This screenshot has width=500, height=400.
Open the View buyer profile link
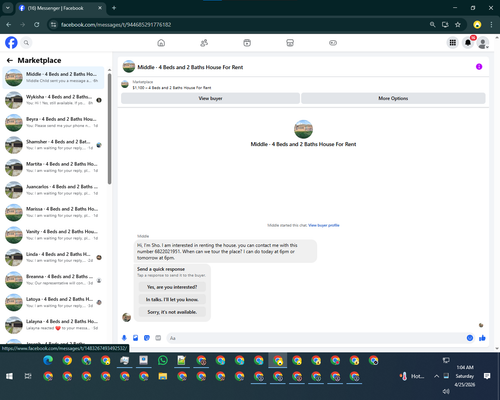(x=324, y=225)
